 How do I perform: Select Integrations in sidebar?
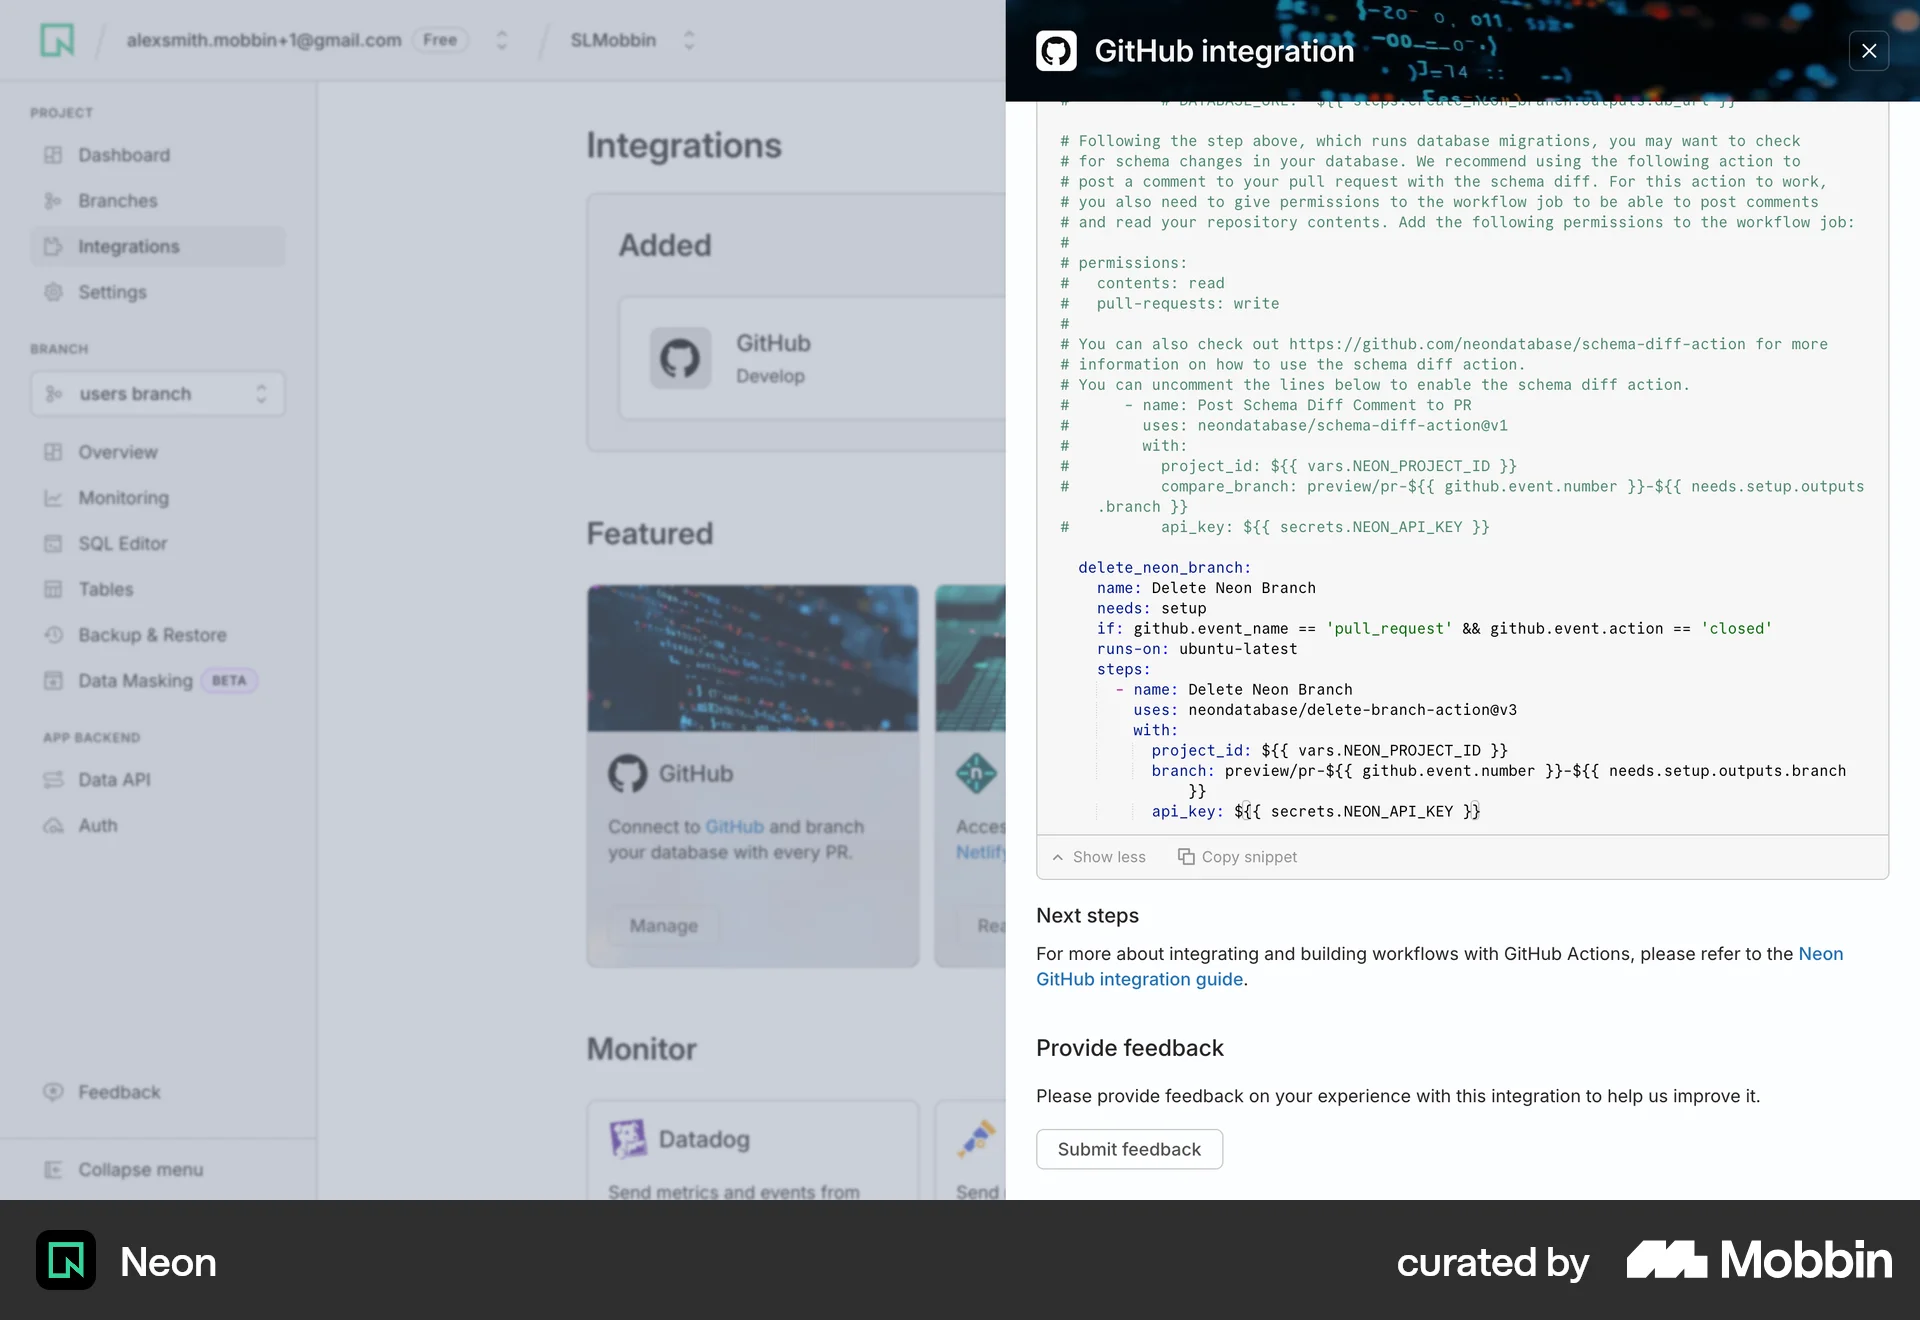tap(158, 246)
